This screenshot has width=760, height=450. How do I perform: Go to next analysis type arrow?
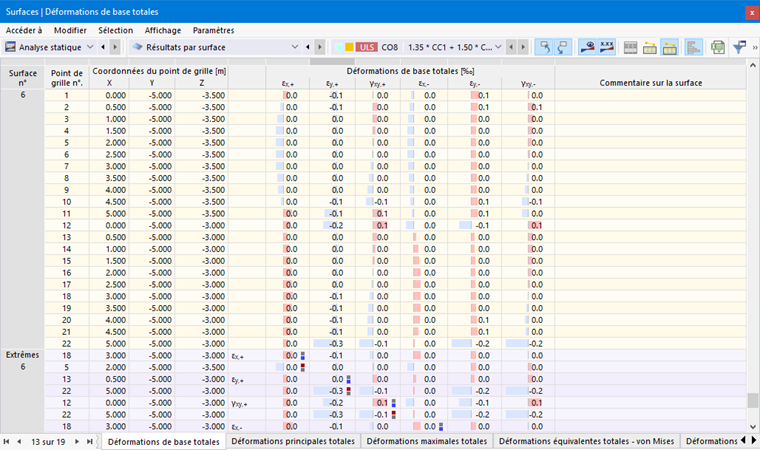115,47
